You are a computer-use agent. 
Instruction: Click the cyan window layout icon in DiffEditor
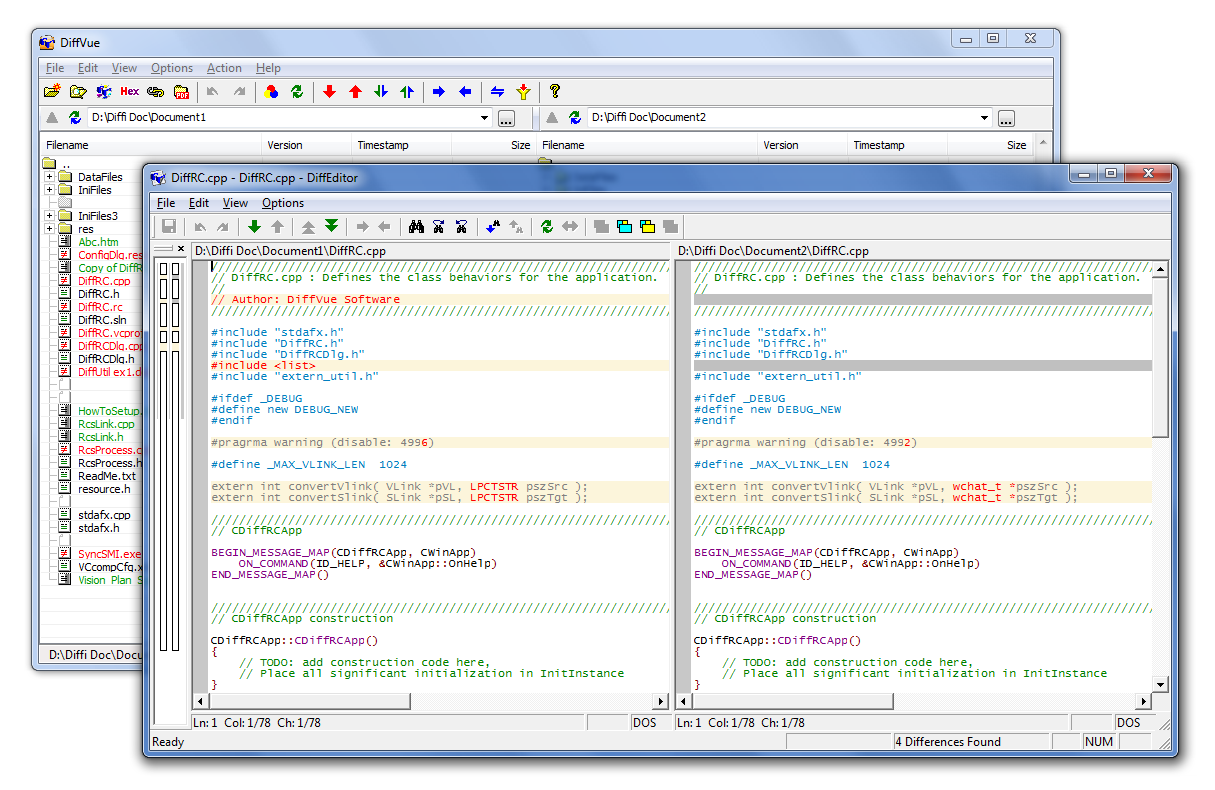pyautogui.click(x=625, y=227)
